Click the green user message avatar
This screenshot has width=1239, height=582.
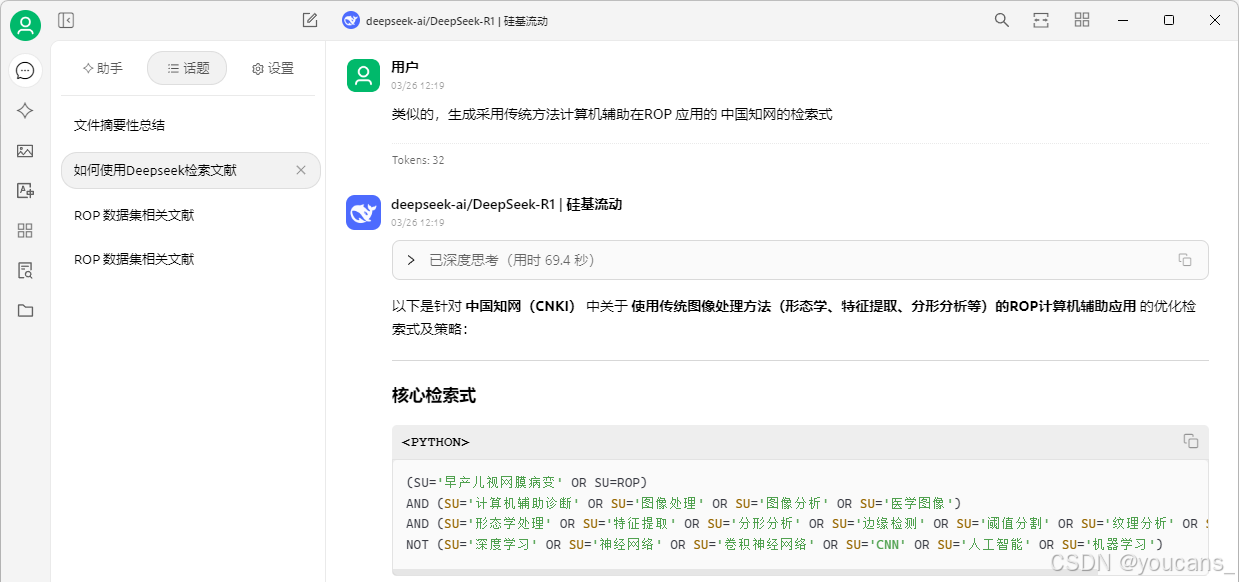tap(363, 75)
